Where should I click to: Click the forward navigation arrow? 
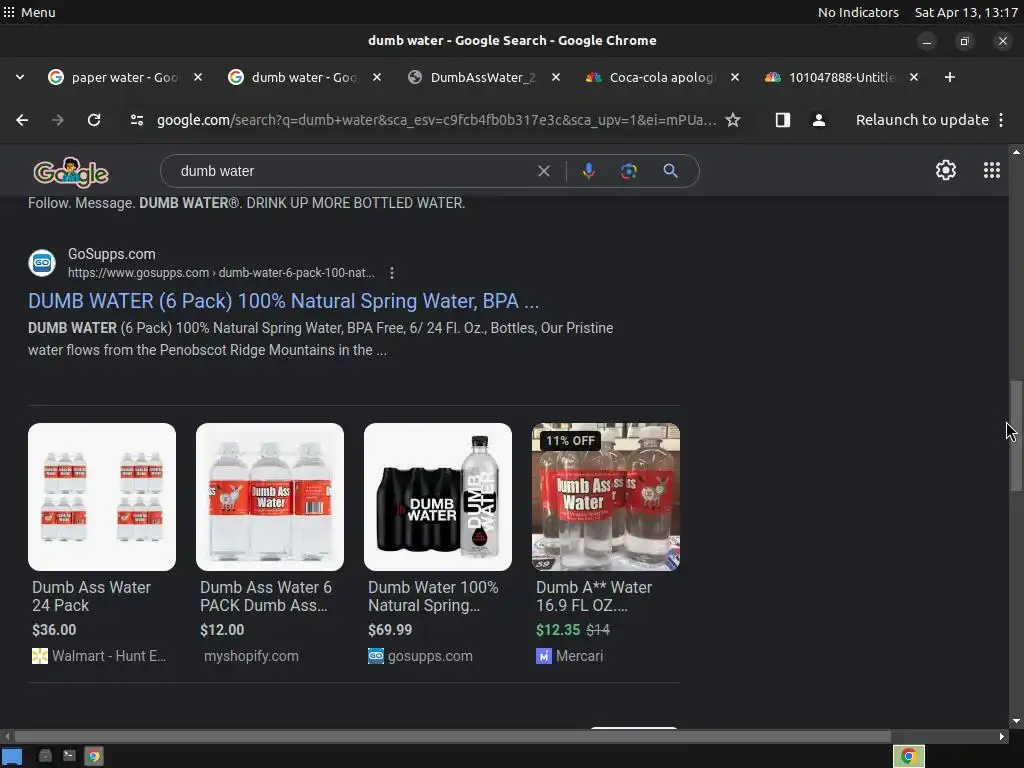click(58, 120)
